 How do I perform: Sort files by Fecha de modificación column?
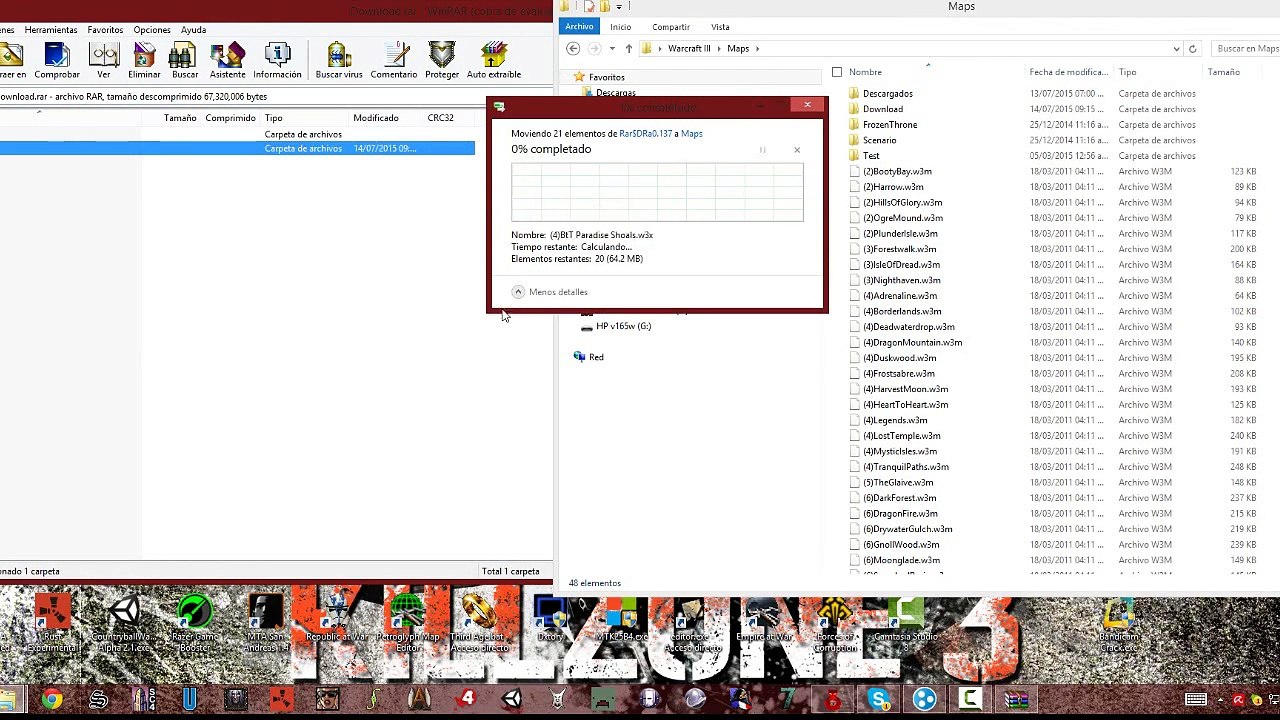(x=1068, y=72)
